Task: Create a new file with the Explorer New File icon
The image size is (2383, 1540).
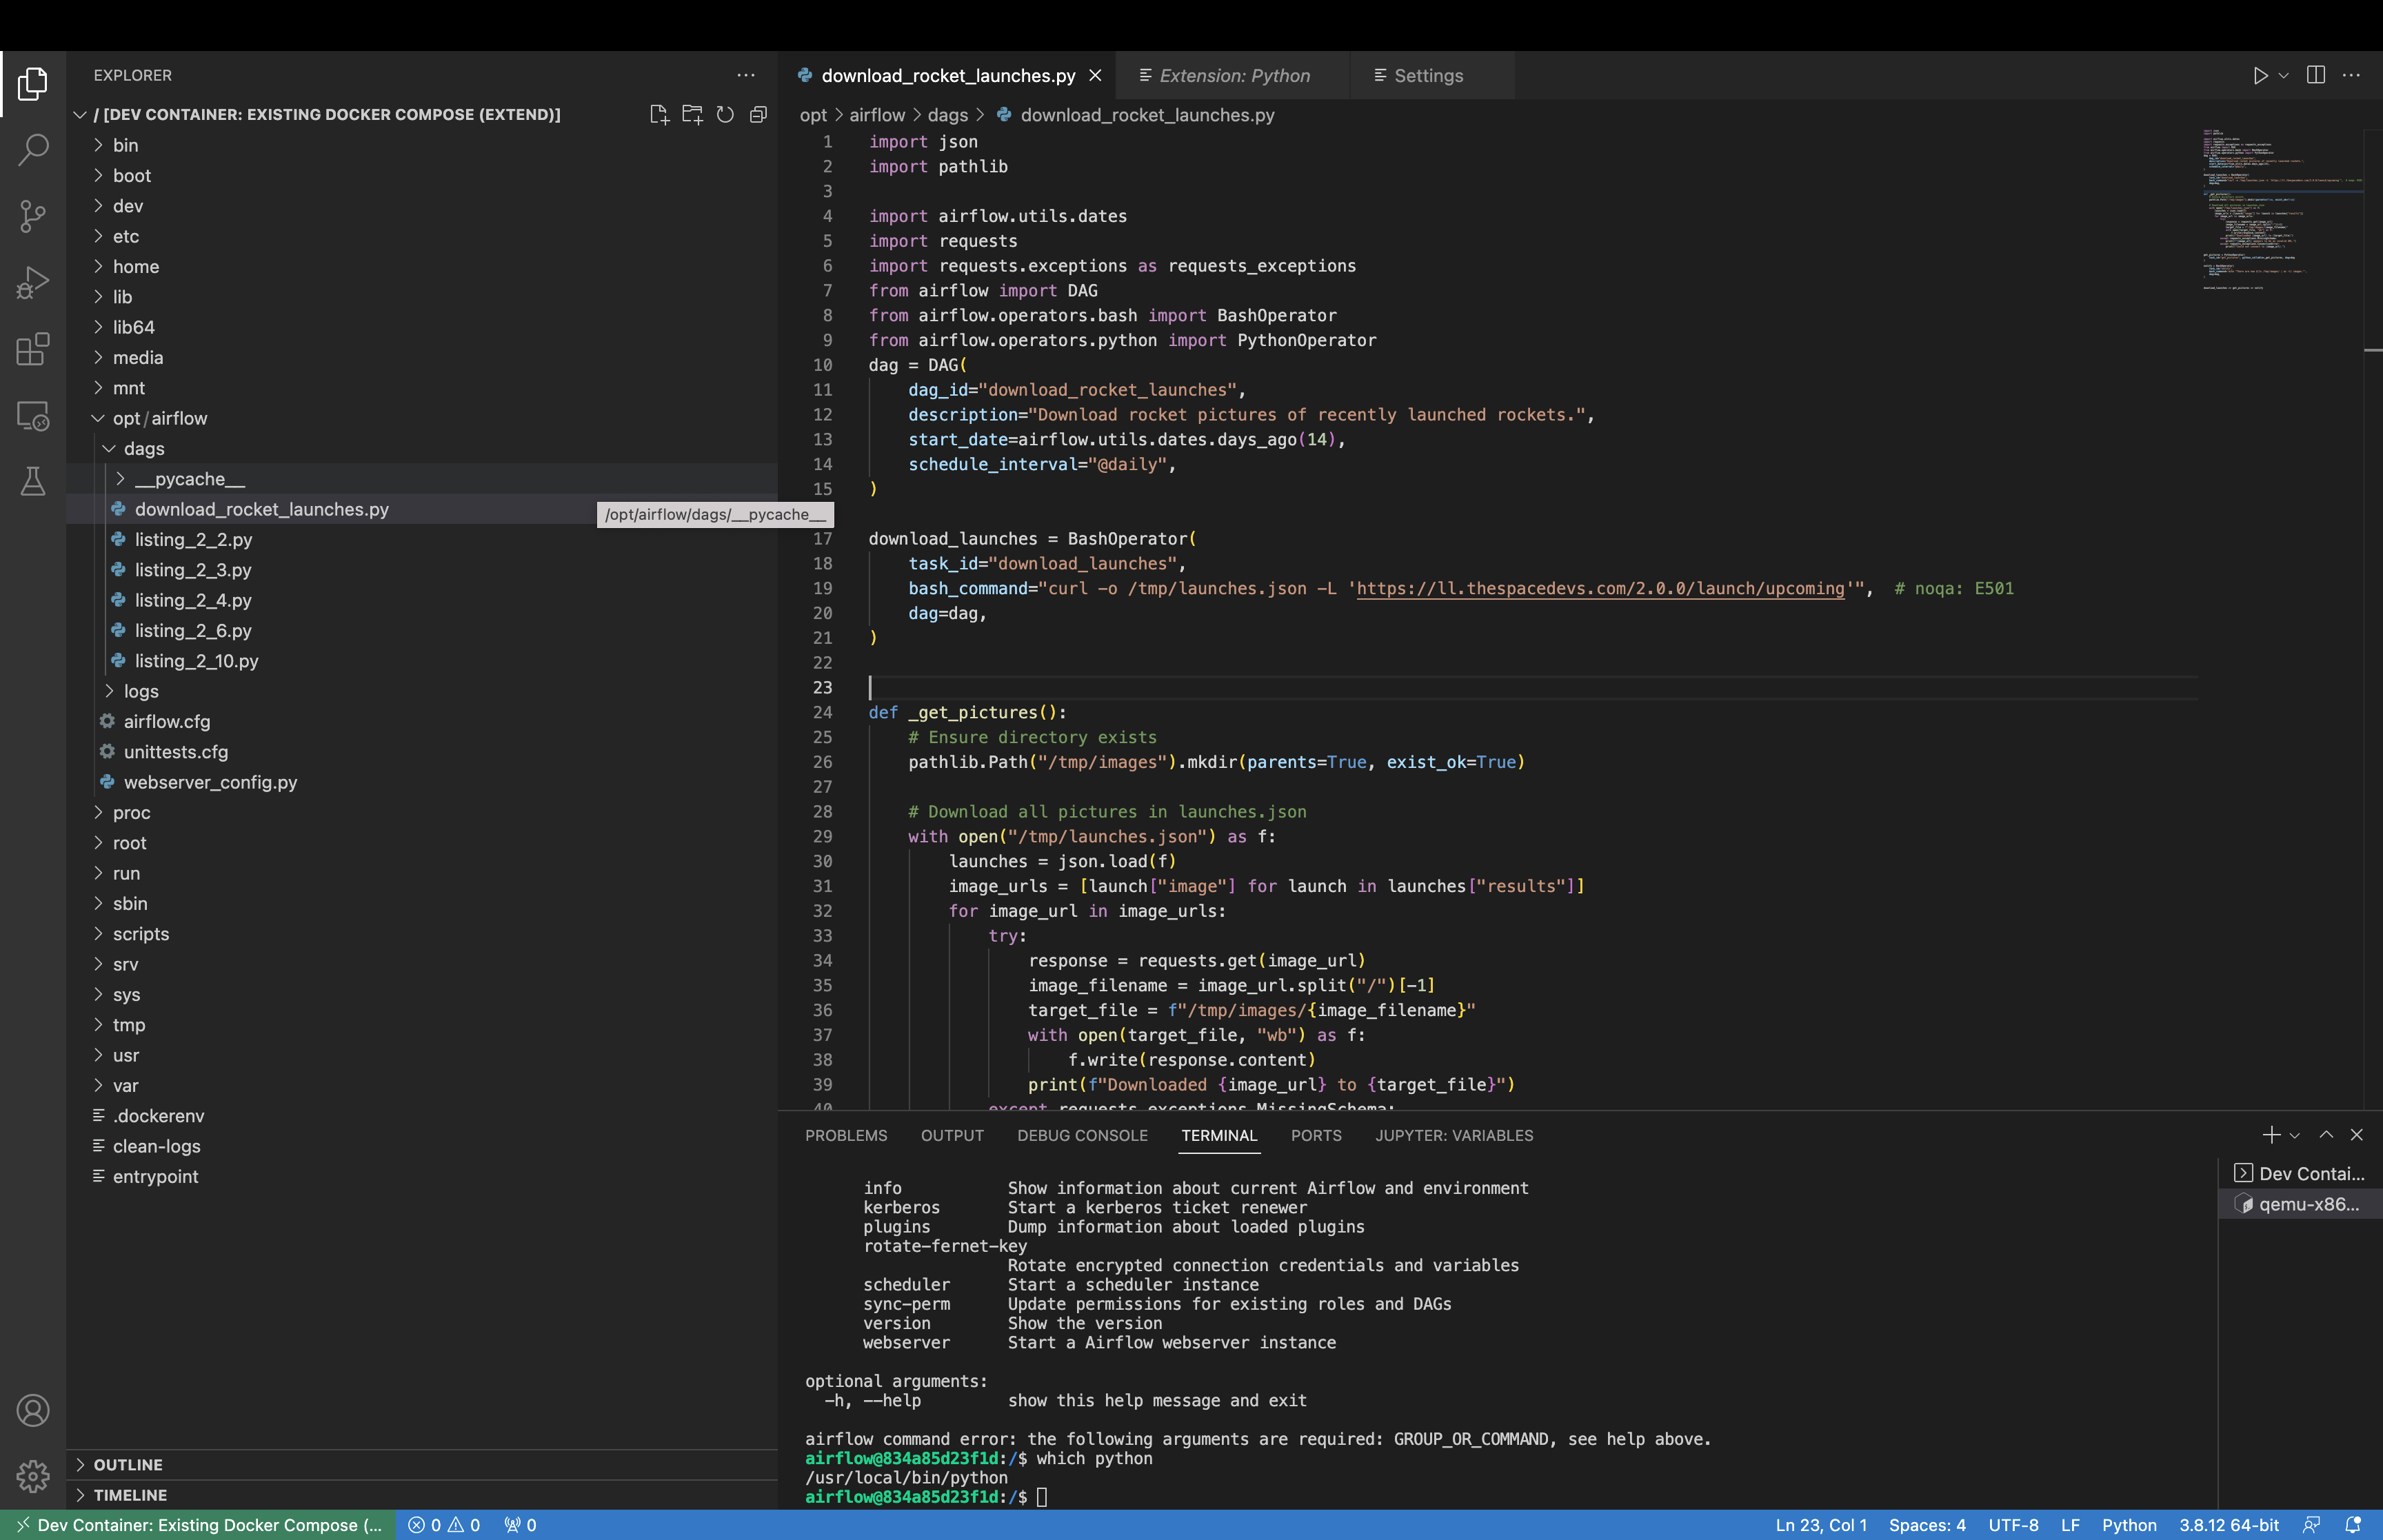Action: point(659,114)
